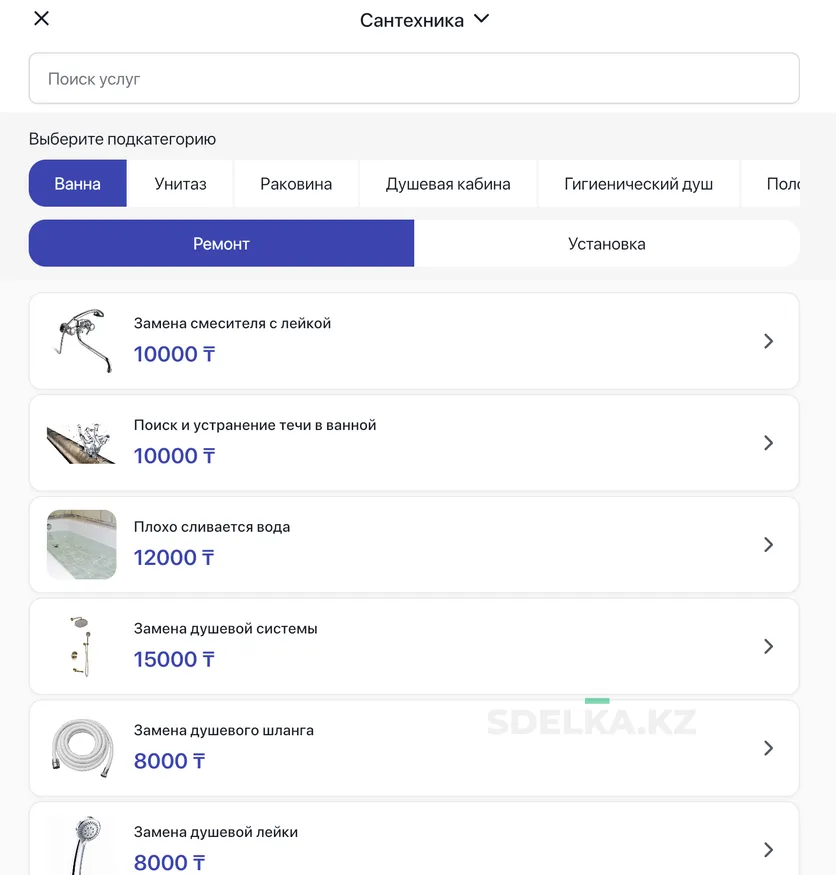836x875 pixels.
Task: Open the Душевая кабина subcategory
Action: (448, 184)
